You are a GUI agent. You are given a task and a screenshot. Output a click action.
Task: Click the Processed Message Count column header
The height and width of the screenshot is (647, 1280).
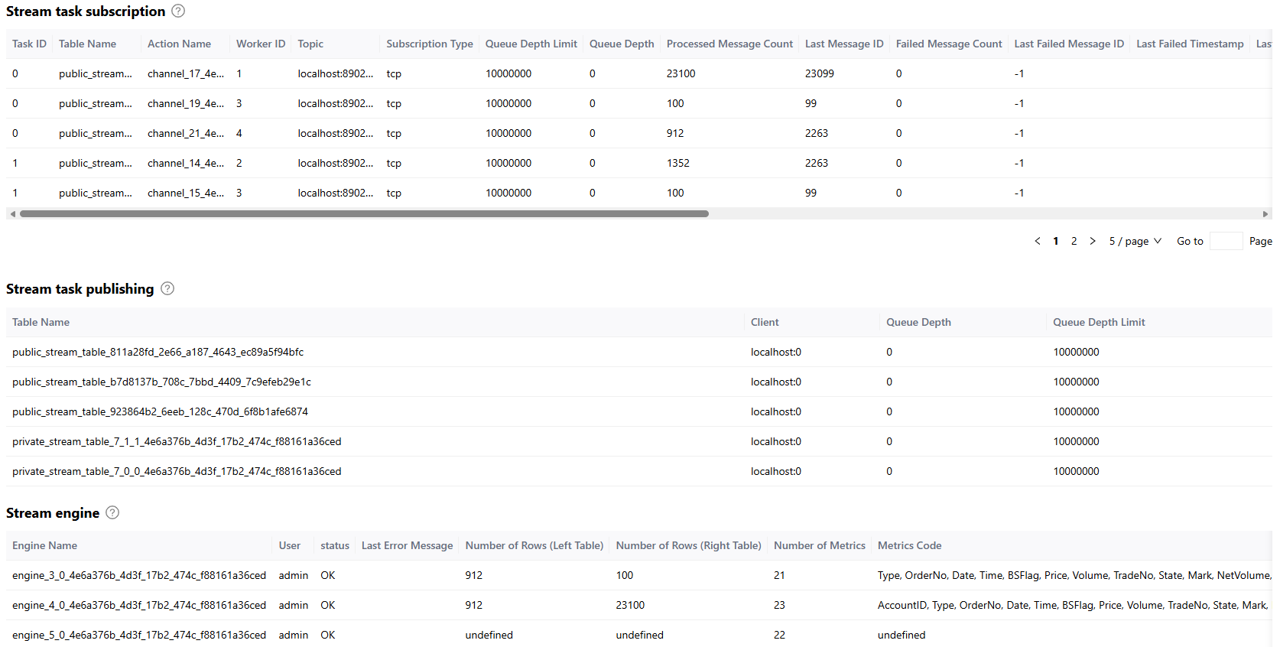[x=729, y=44]
